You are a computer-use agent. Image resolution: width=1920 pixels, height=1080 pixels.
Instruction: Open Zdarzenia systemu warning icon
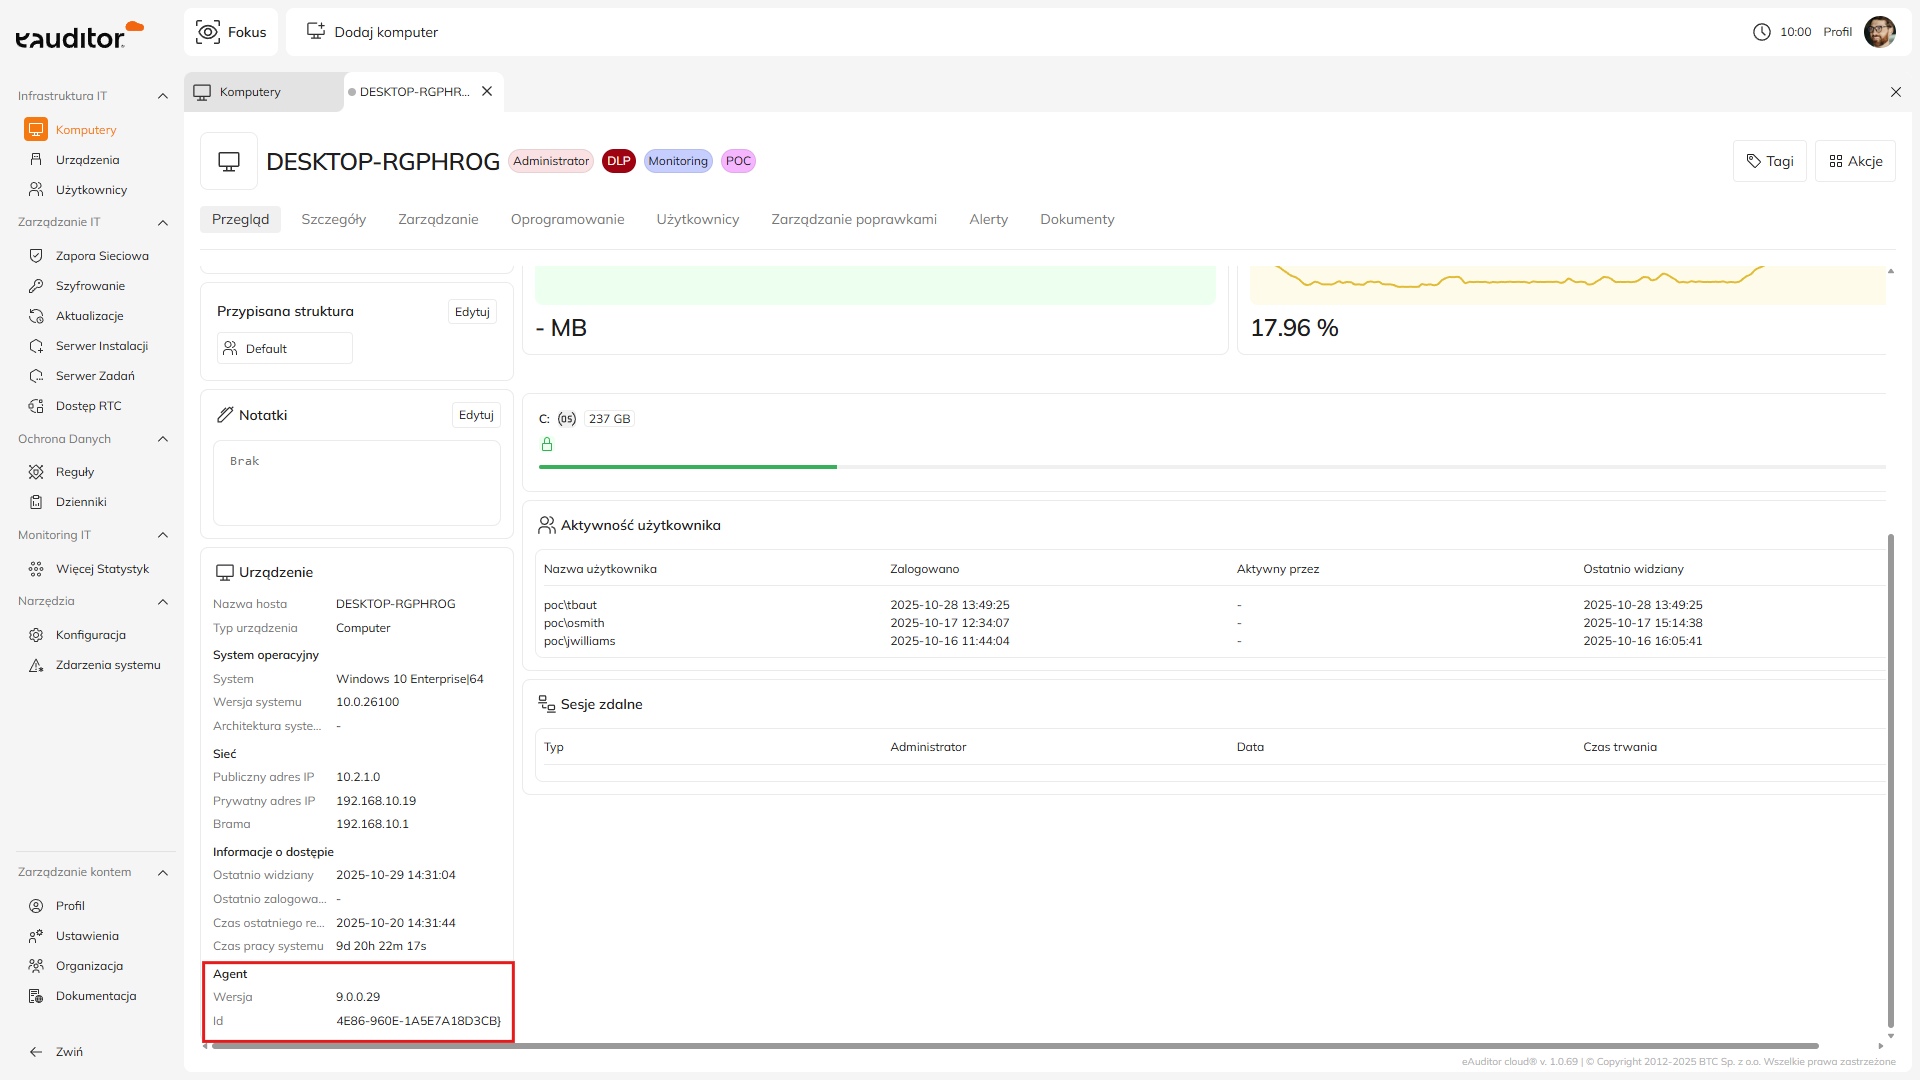click(x=36, y=665)
